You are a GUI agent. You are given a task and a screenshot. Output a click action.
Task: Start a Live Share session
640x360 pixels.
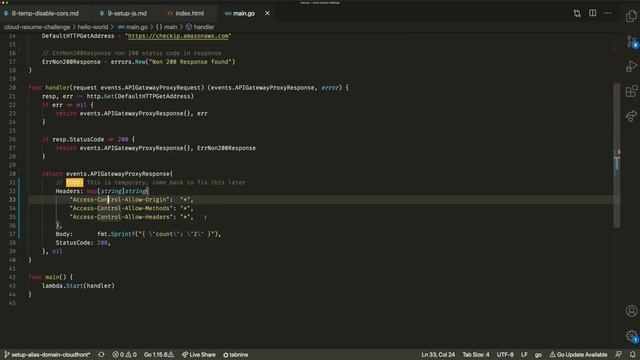(x=199, y=355)
